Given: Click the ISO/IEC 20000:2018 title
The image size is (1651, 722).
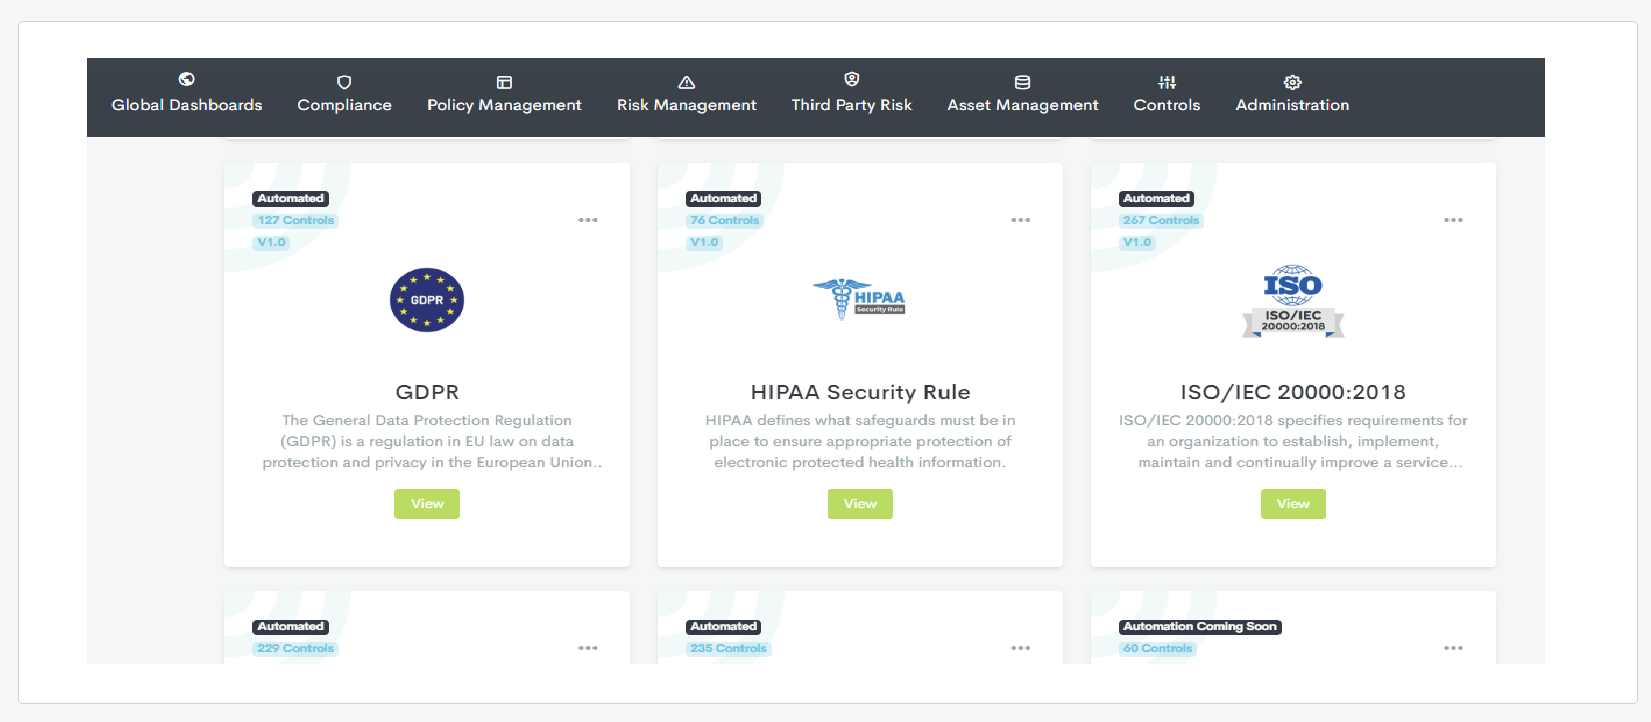Looking at the screenshot, I should pos(1293,392).
